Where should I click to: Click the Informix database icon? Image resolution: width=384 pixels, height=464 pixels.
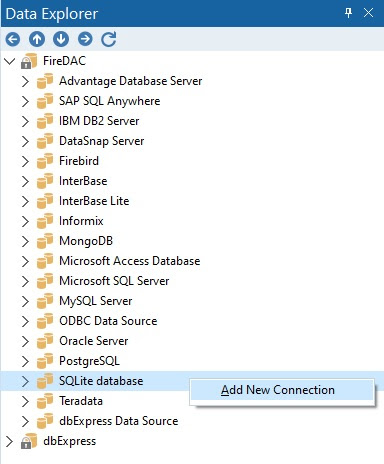click(x=45, y=221)
